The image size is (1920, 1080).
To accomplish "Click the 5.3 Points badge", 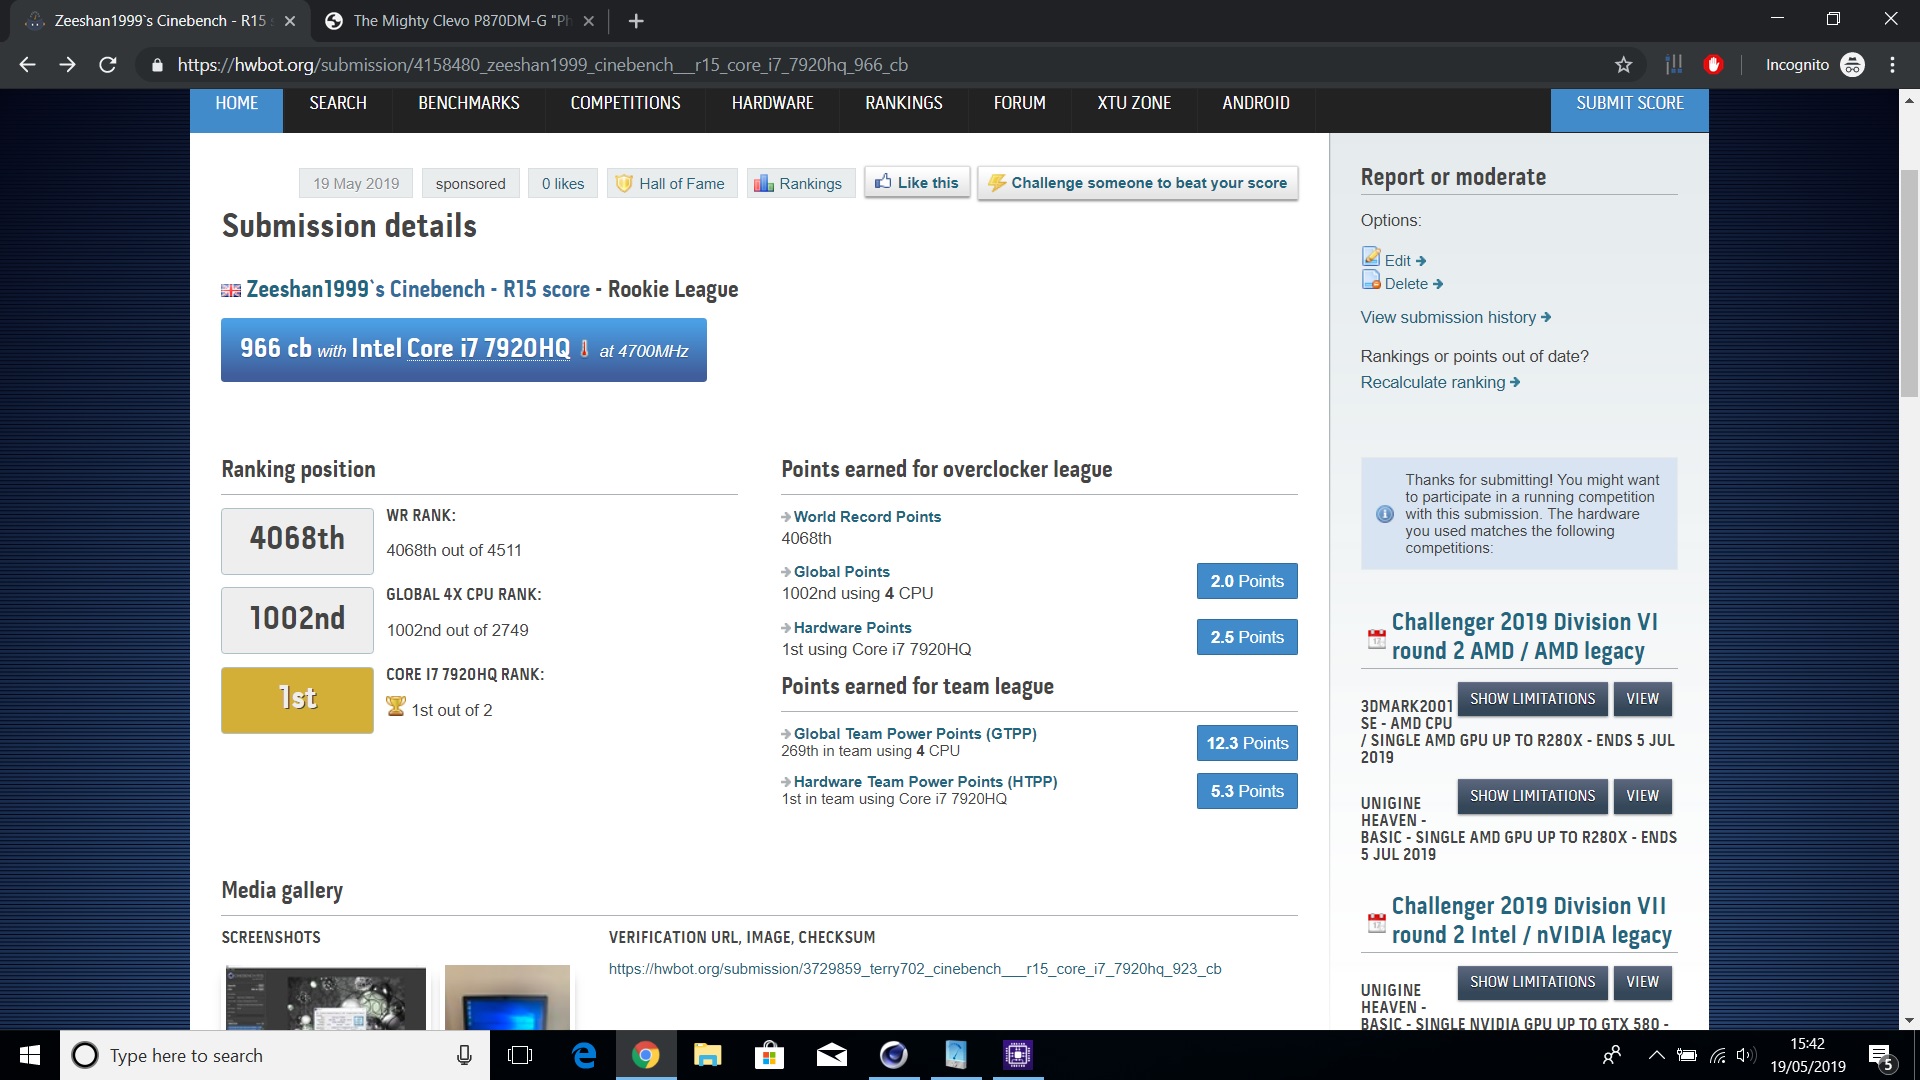I will point(1247,791).
